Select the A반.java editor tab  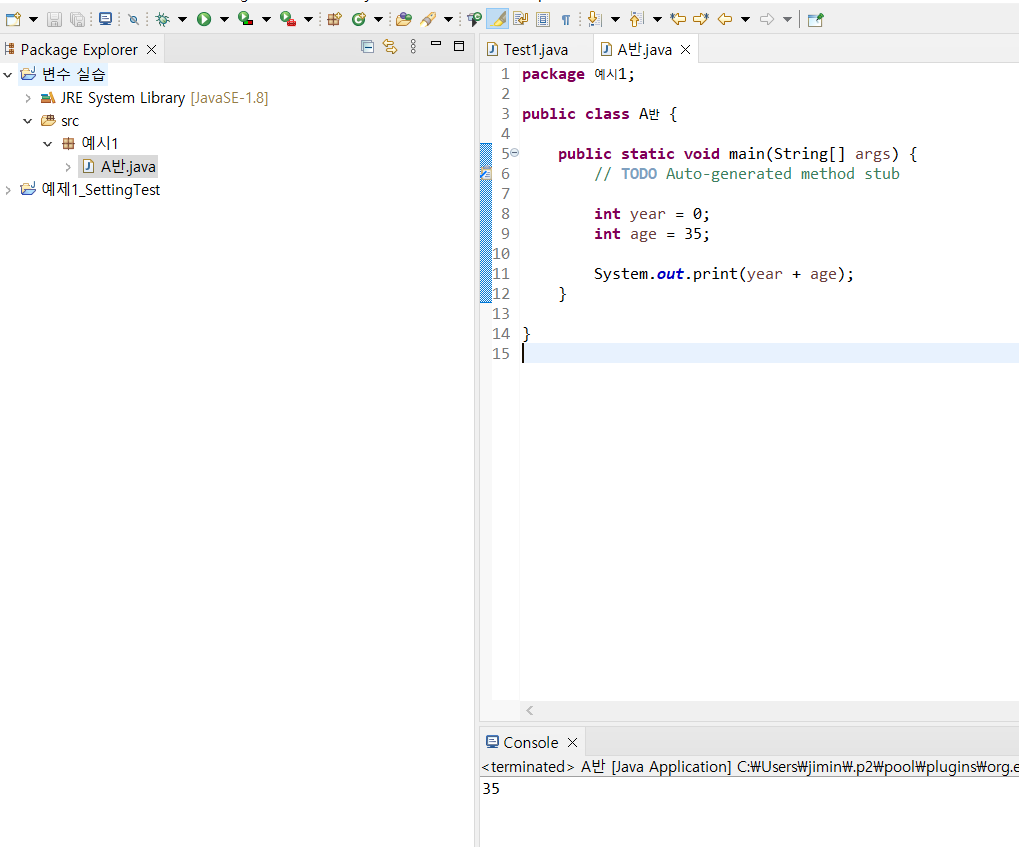[x=644, y=49]
